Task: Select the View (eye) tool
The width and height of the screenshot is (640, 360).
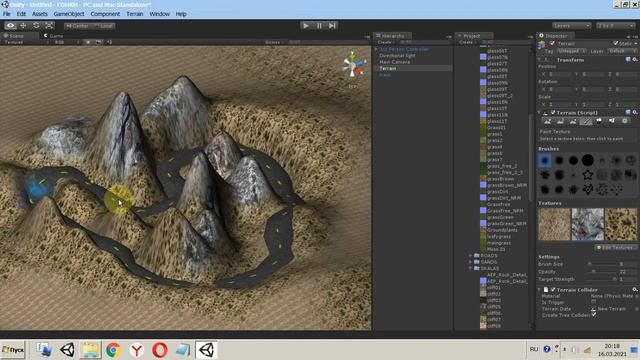Action: [11, 25]
